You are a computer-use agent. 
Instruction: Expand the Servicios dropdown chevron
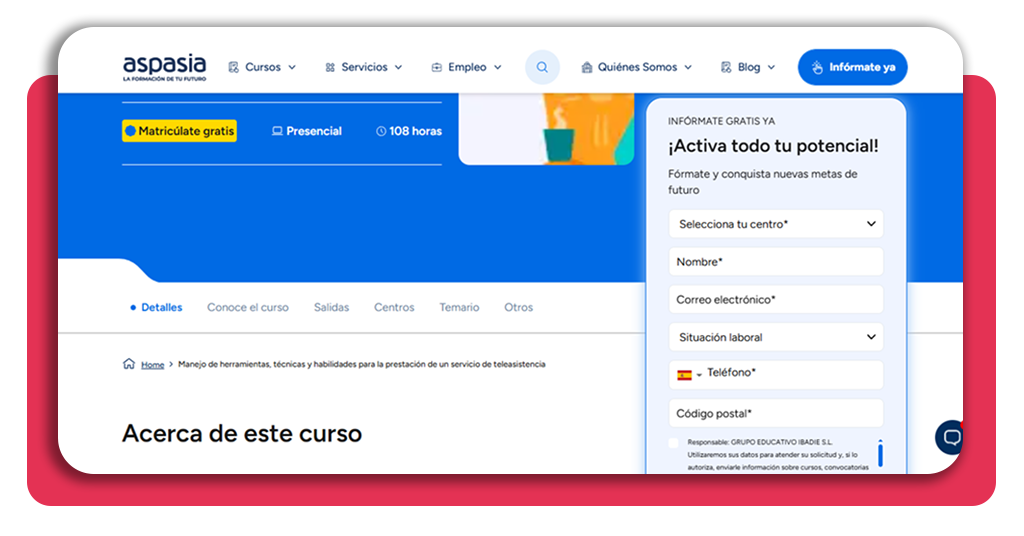coord(398,67)
